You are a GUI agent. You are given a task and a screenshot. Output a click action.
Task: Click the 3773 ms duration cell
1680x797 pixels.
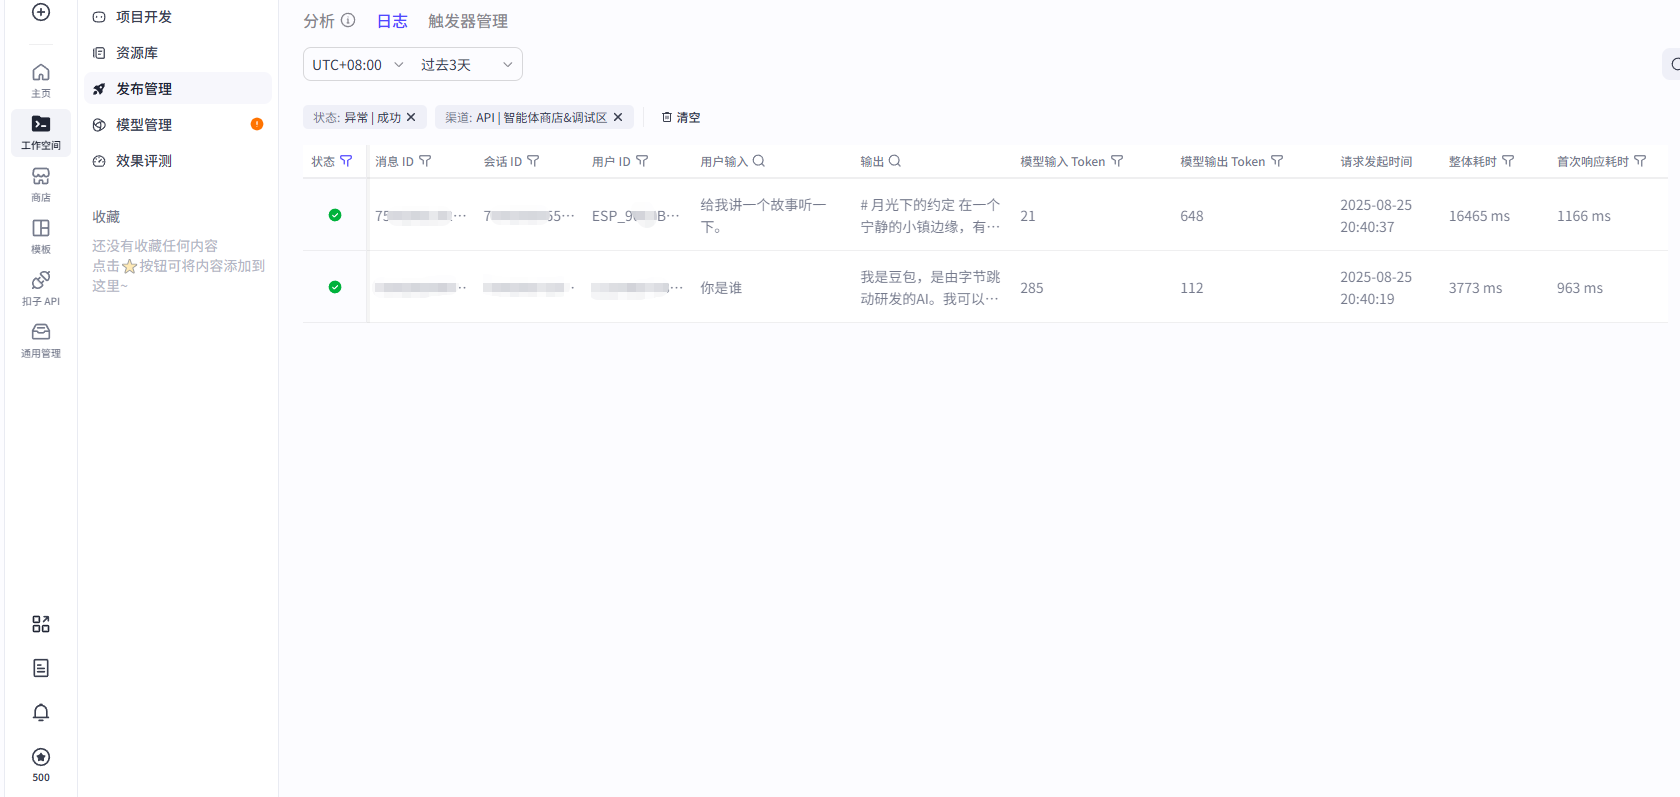point(1475,288)
